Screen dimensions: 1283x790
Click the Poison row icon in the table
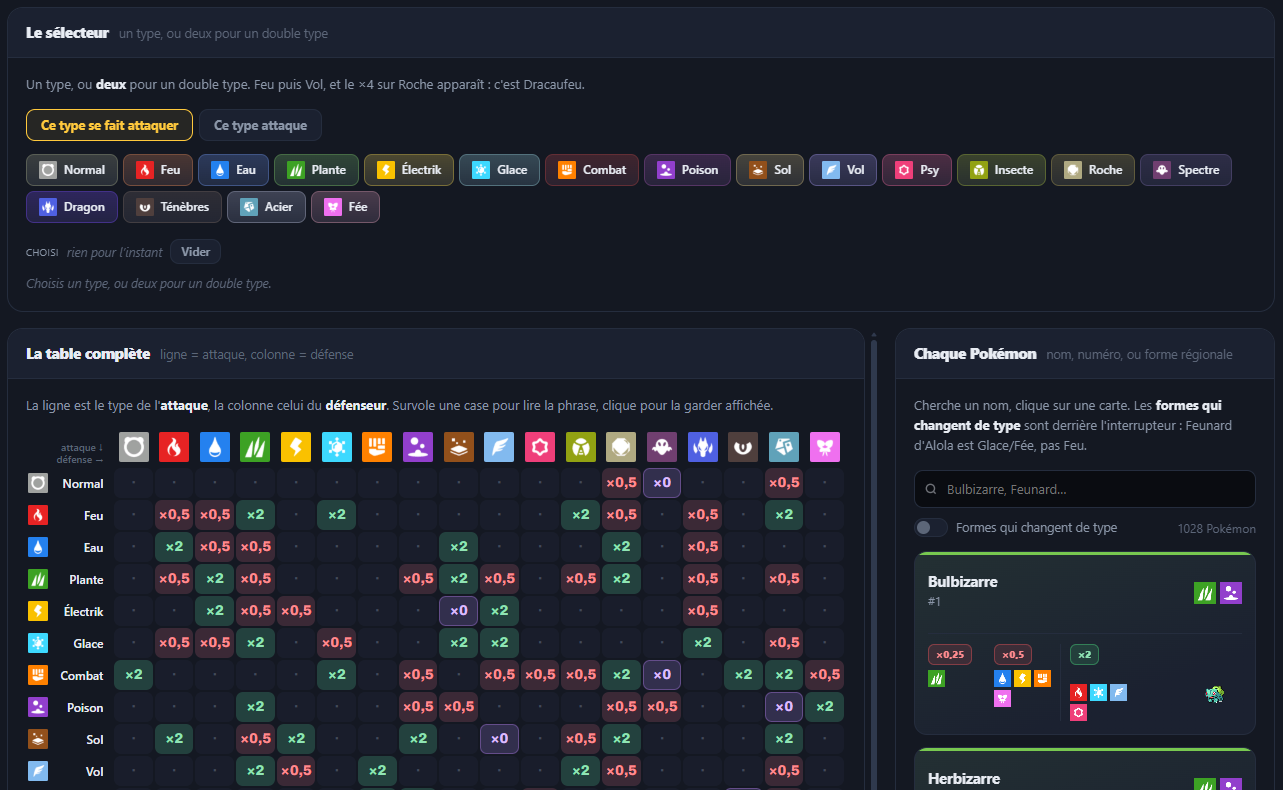(38, 707)
